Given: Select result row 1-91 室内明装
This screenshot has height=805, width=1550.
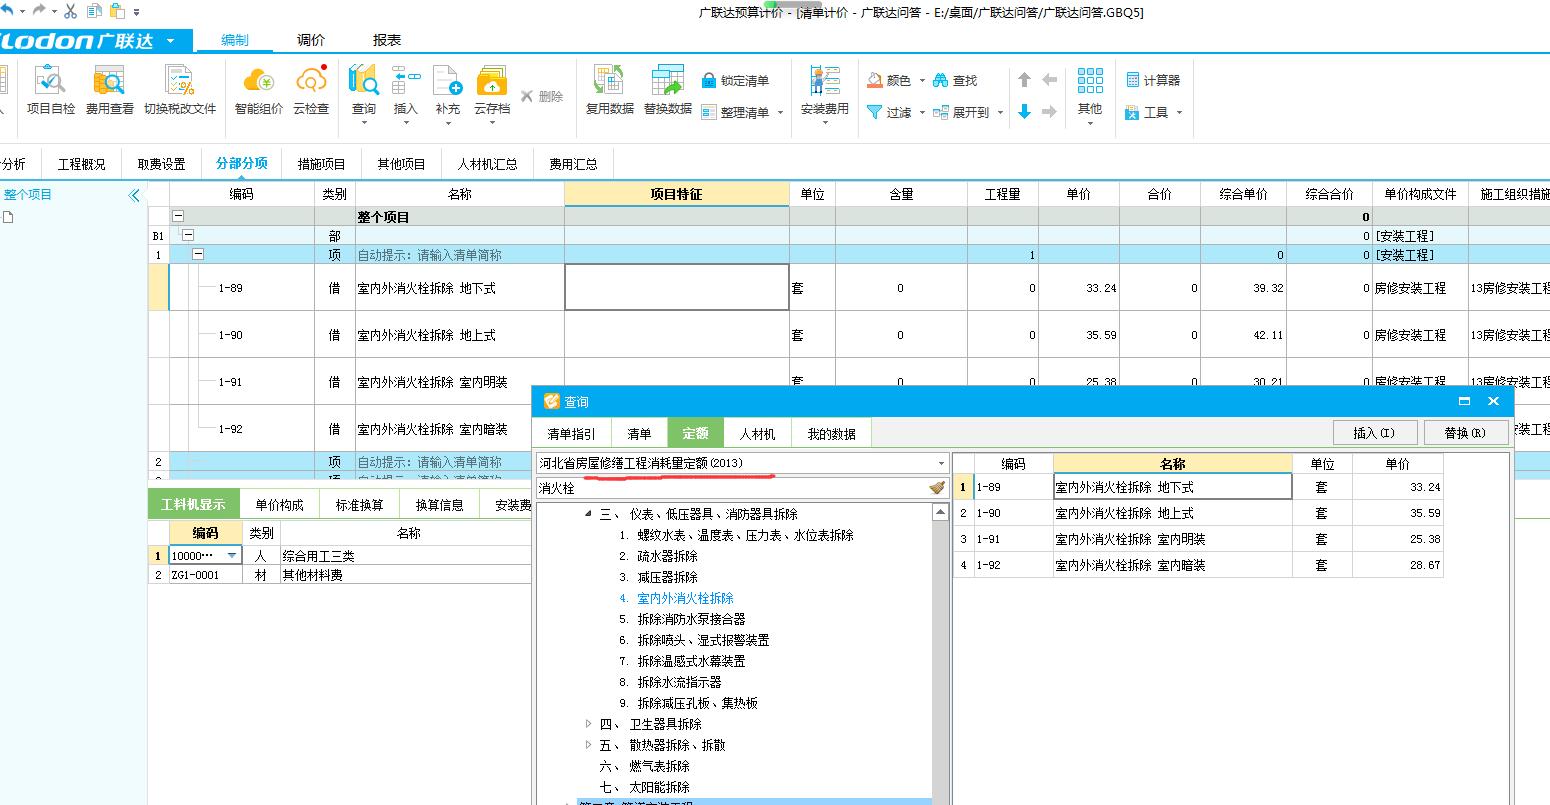Looking at the screenshot, I should pyautogui.click(x=1198, y=539).
